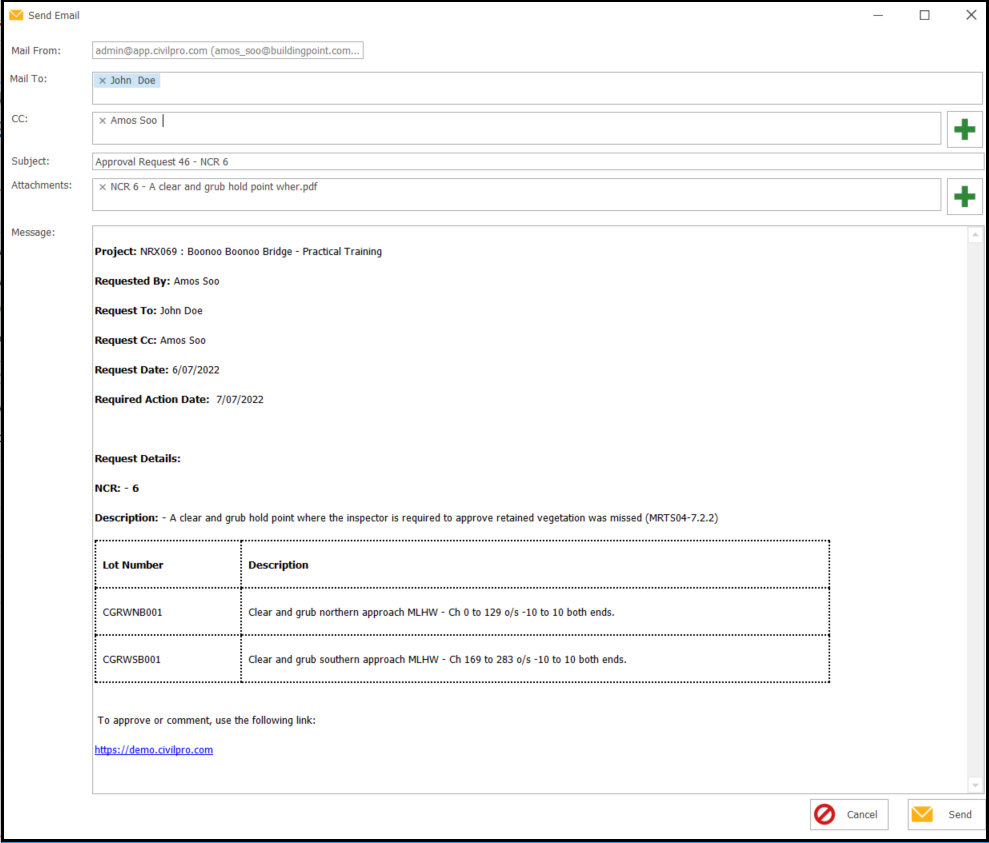989x843 pixels.
Task: Remove John Doe from Mail To recipients
Action: [x=102, y=80]
